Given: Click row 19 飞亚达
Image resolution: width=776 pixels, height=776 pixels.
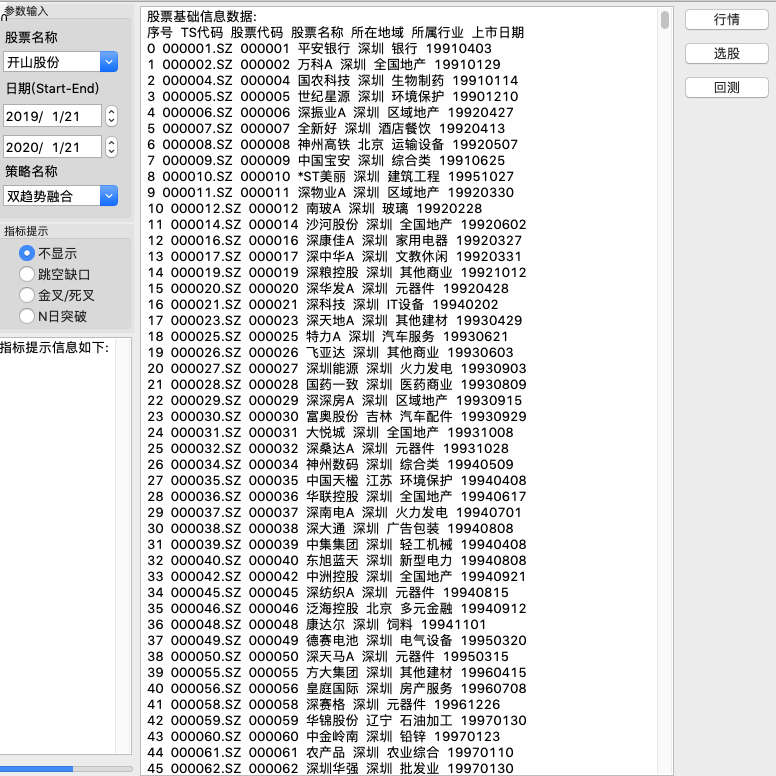Looking at the screenshot, I should click(x=330, y=352).
